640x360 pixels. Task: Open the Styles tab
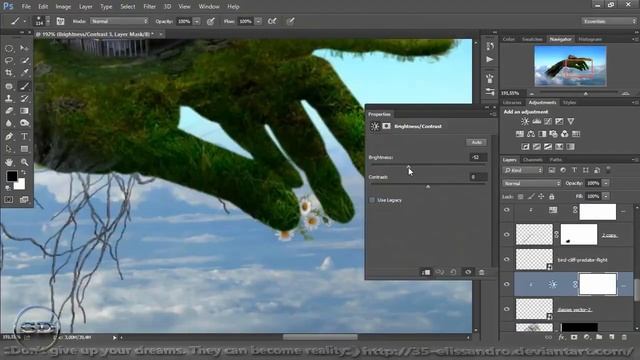click(x=569, y=102)
